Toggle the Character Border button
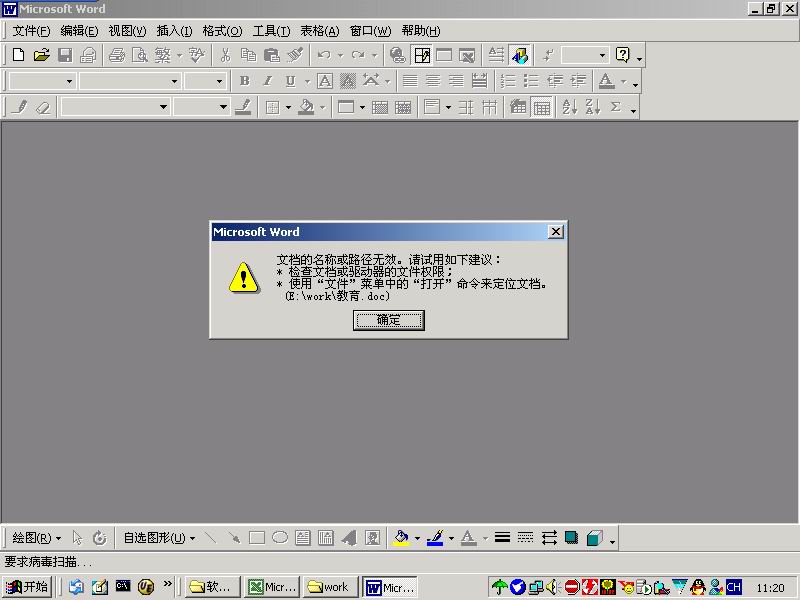Screen dimensions: 800x600 [x=324, y=81]
